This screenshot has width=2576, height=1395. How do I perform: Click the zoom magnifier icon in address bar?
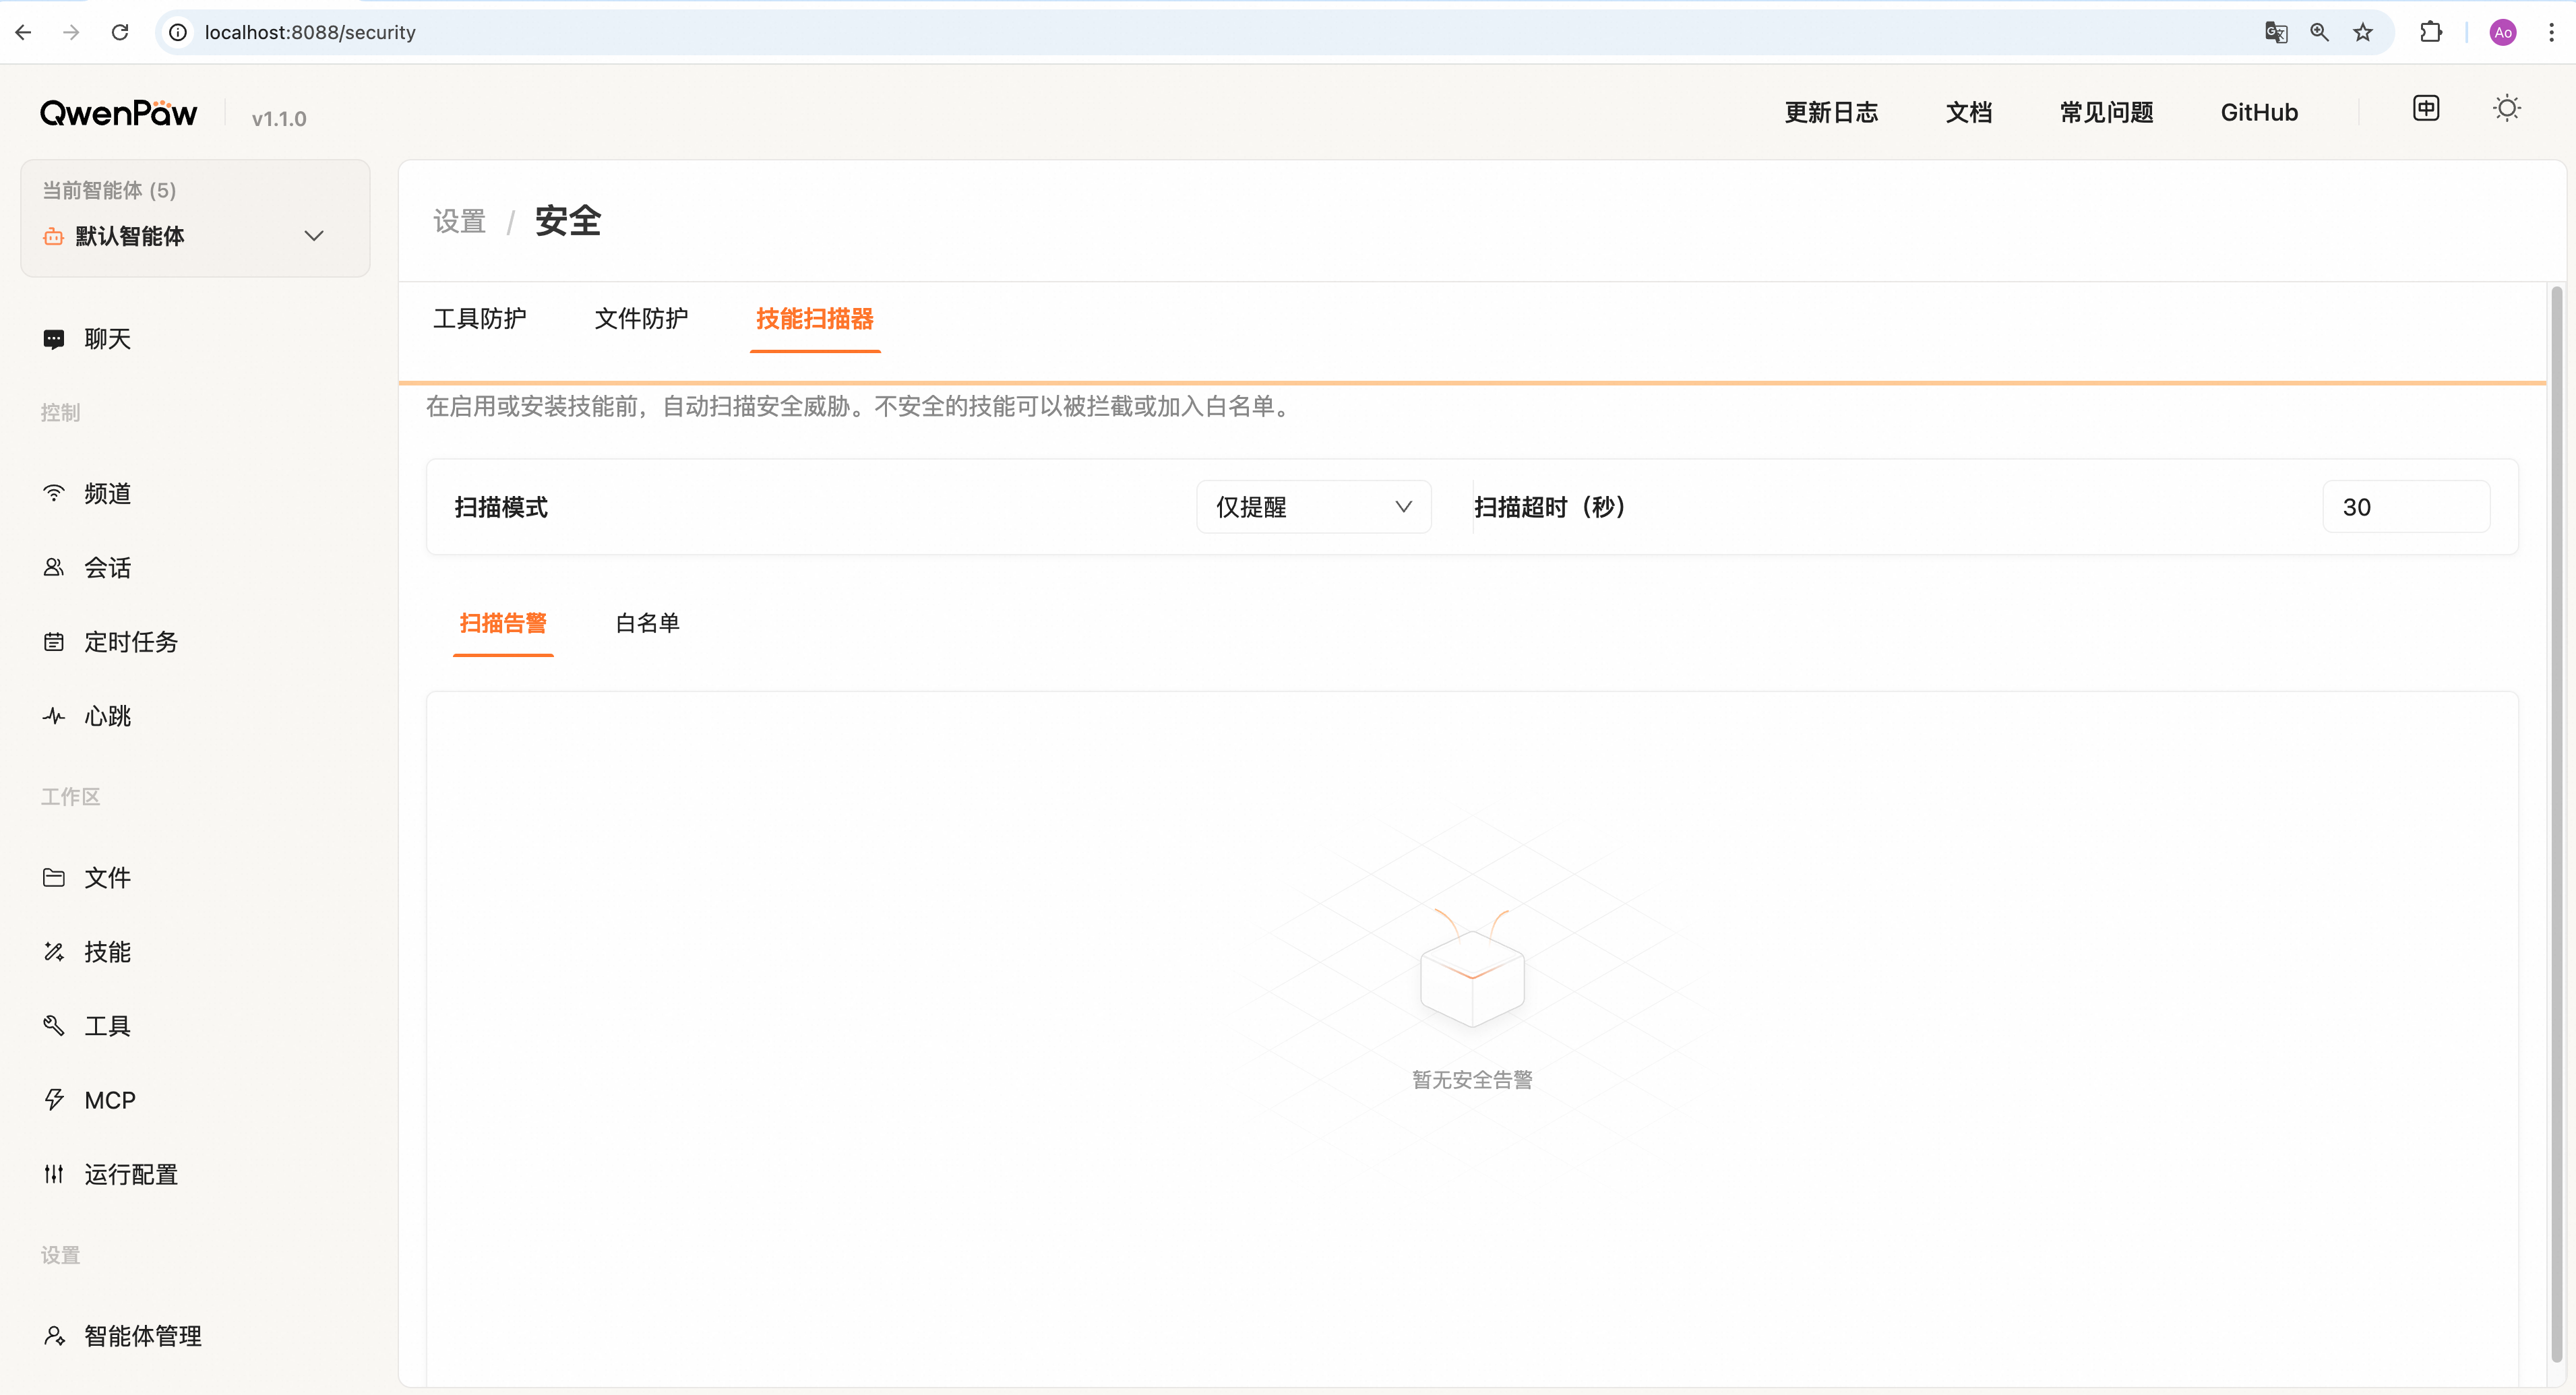pyautogui.click(x=2320, y=32)
